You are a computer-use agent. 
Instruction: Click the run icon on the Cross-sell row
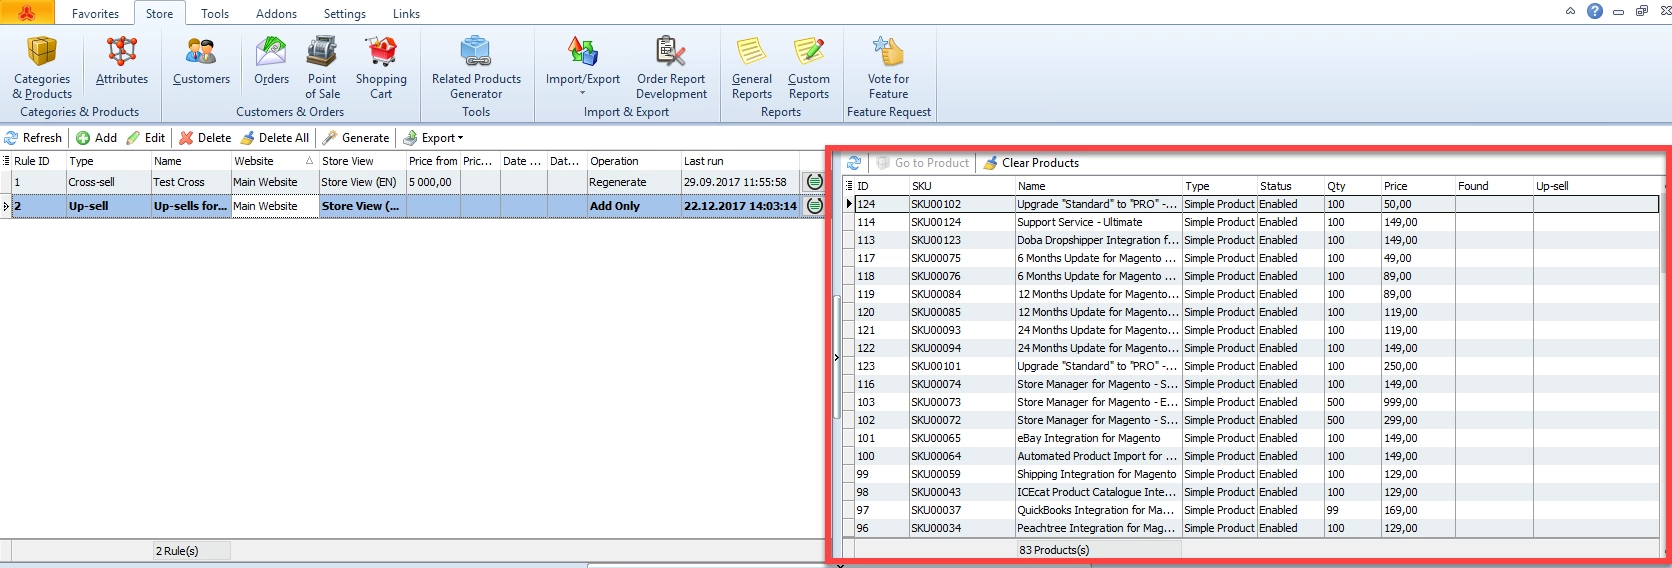(x=814, y=182)
